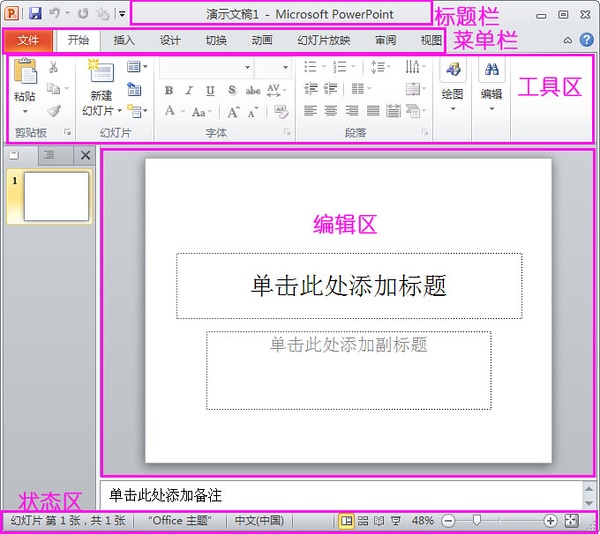Switch to 幻灯片放映 Slide Show tab
This screenshot has height=534, width=600.
click(x=324, y=40)
